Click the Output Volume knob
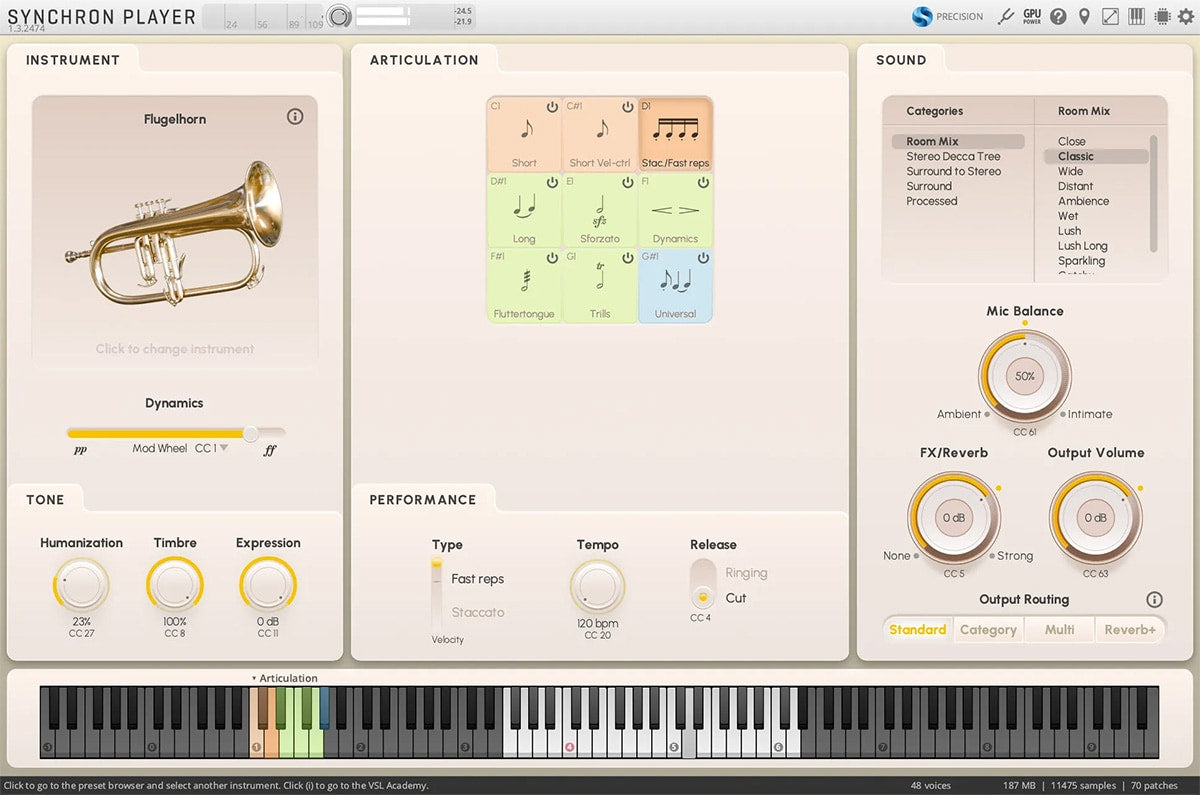Viewport: 1200px width, 795px height. [1096, 518]
